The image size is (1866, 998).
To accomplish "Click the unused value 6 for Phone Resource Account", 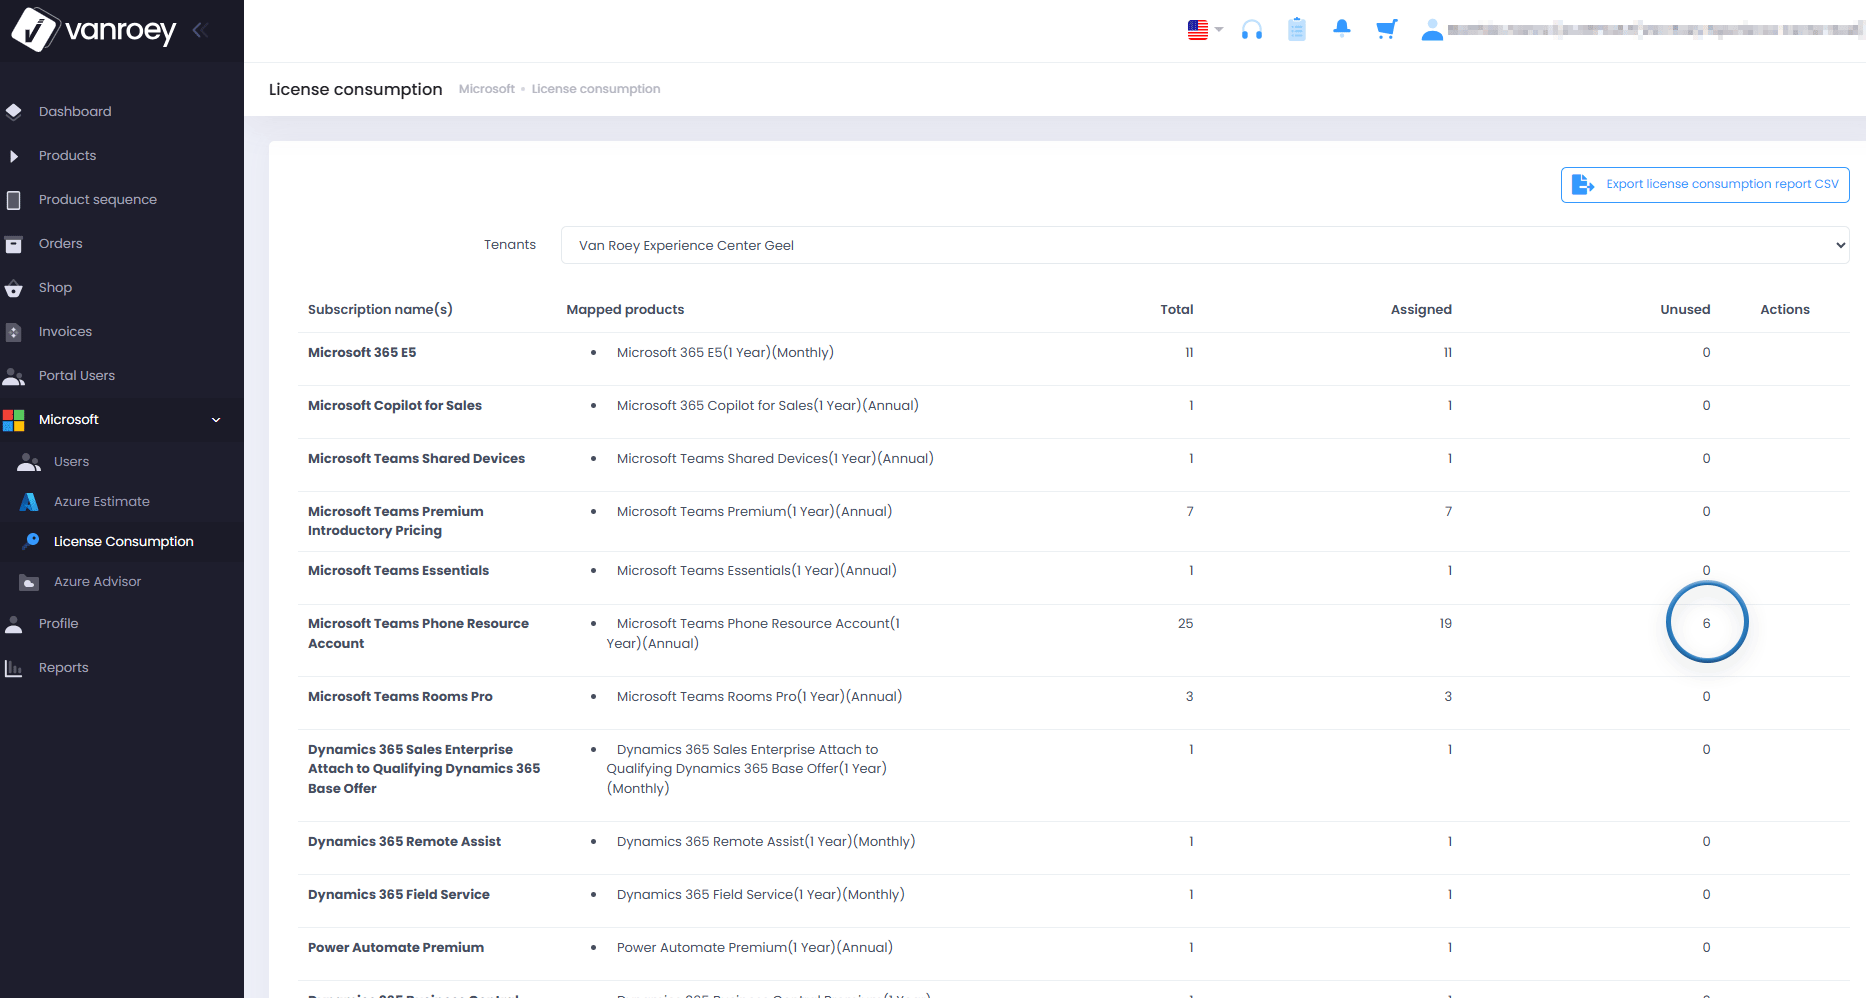I will [1706, 623].
